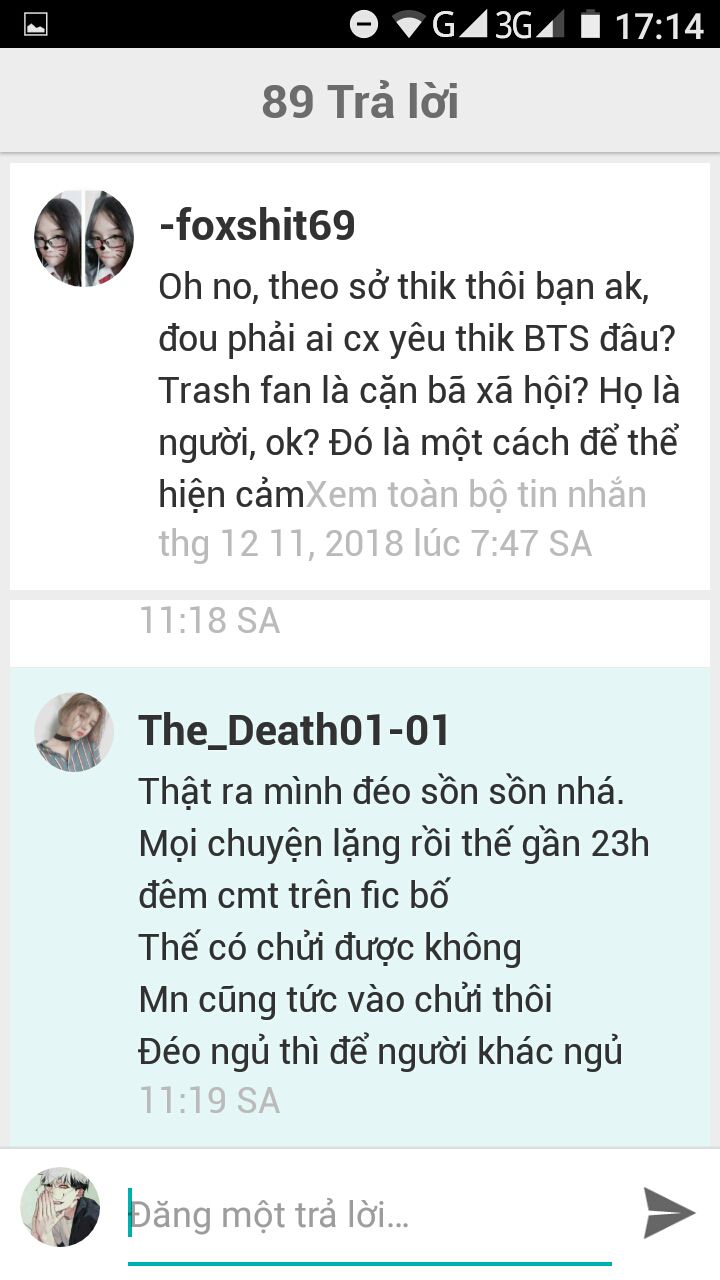This screenshot has height=1280, width=720.
Task: Open -foxshit69 profile avatar
Action: coord(84,239)
